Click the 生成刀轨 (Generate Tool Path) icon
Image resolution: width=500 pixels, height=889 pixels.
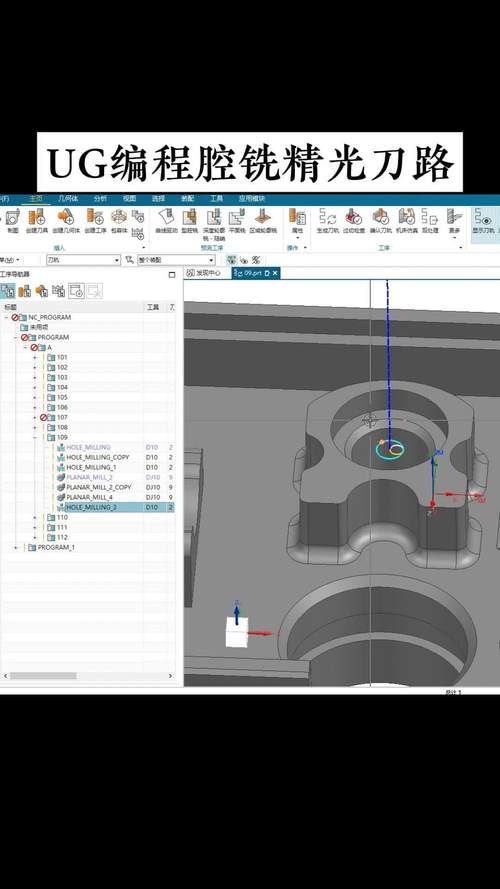point(327,217)
